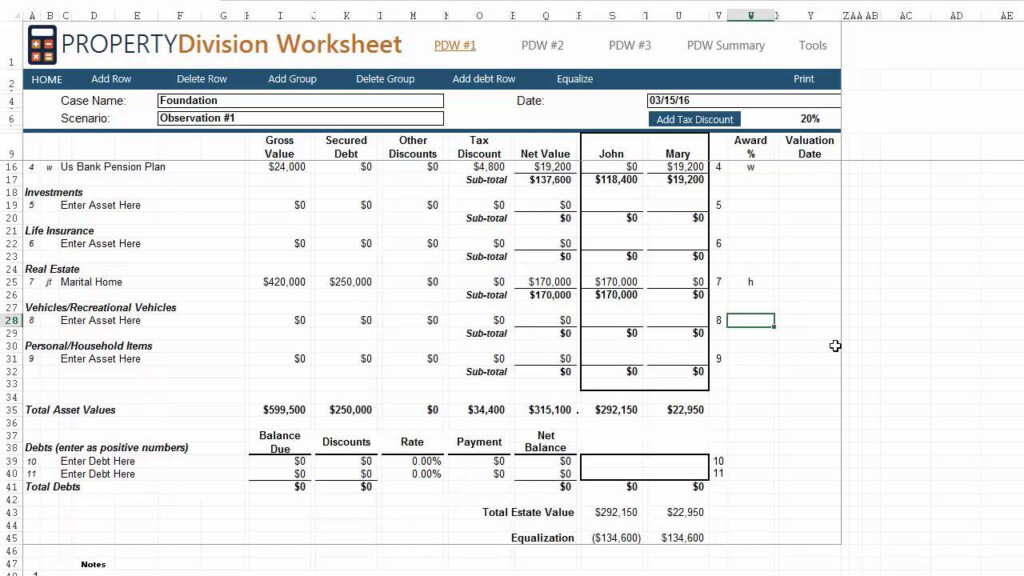This screenshot has height=576, width=1024.
Task: Click Delete Group in the toolbar
Action: click(x=385, y=79)
